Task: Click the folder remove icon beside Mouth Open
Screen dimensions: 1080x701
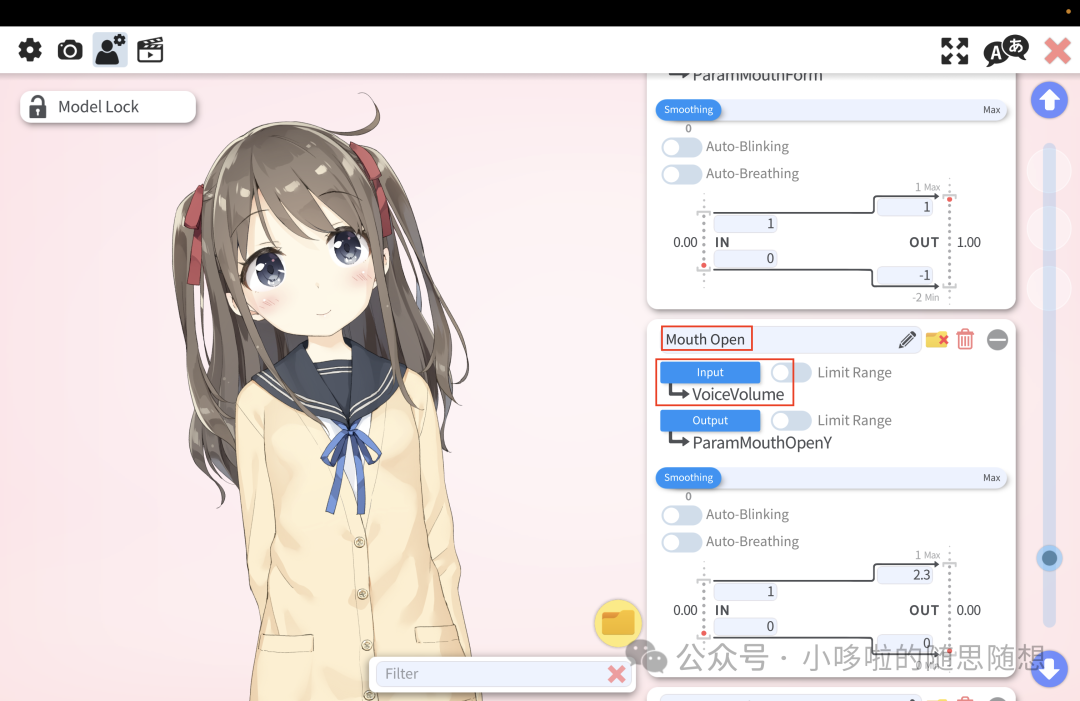Action: pos(937,340)
